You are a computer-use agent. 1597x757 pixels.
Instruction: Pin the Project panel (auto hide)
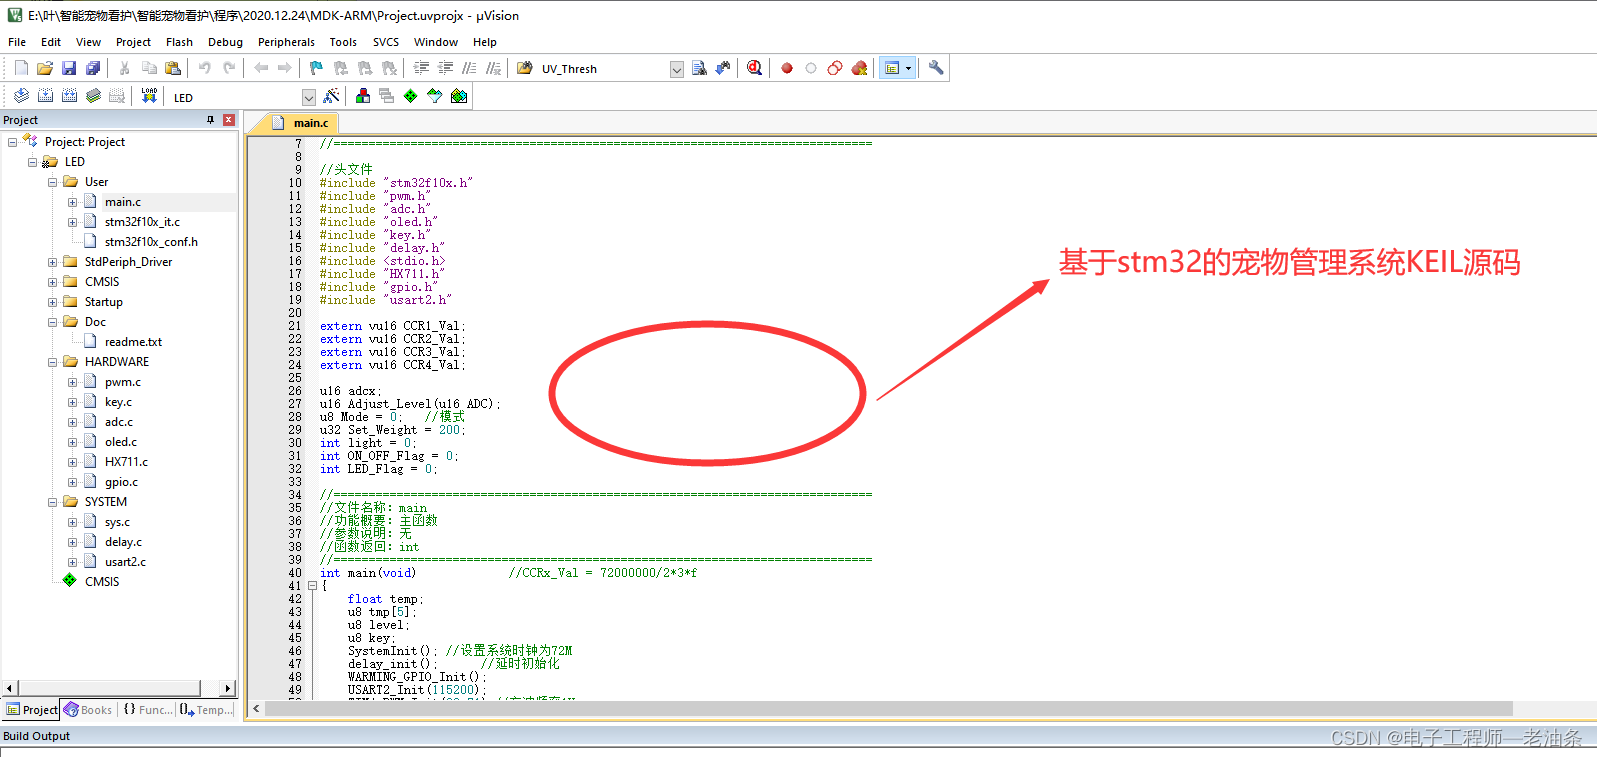(x=210, y=120)
